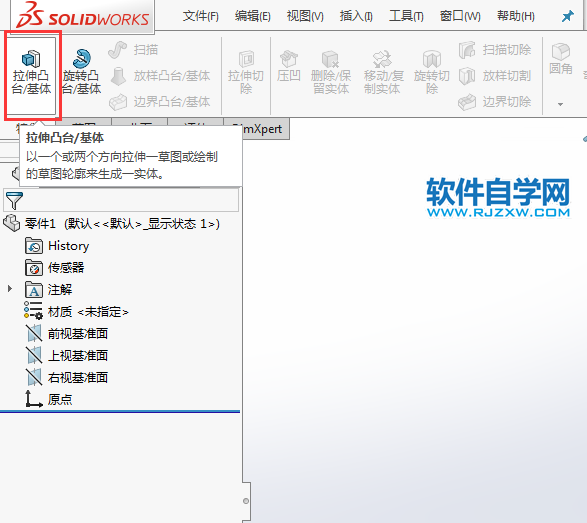Select 材质 <未指定> material item
The width and height of the screenshot is (587, 523).
pos(76,311)
